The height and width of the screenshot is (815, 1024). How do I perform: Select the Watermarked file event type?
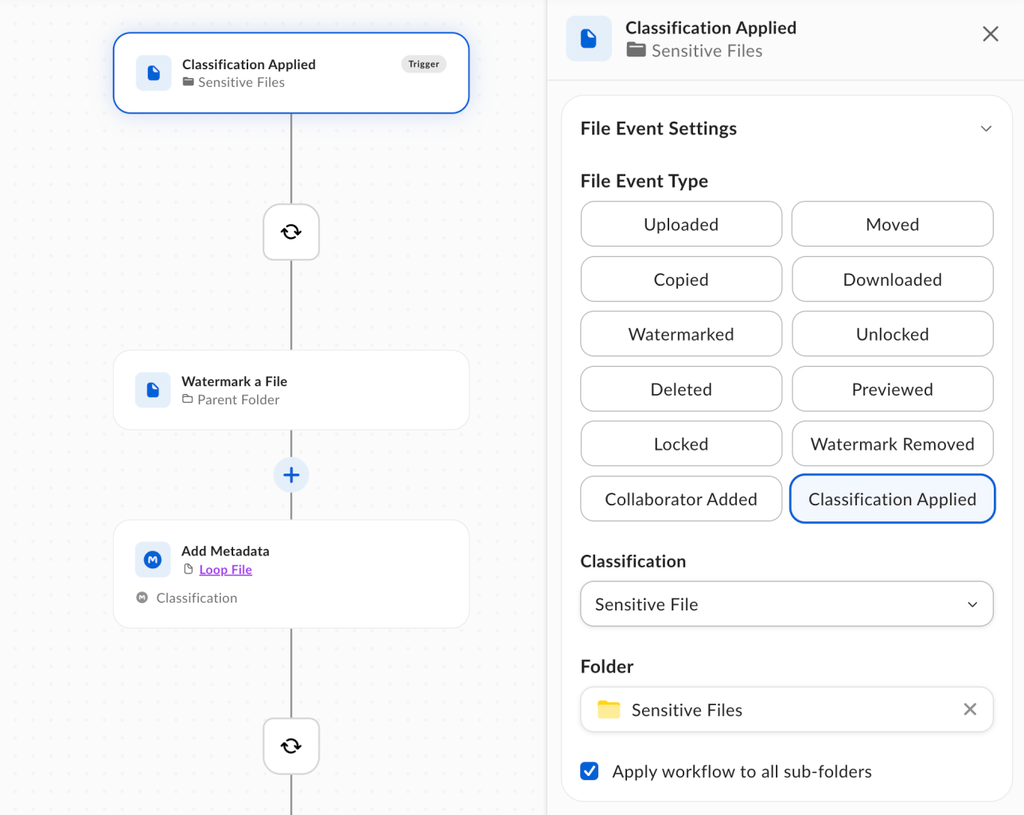(681, 334)
